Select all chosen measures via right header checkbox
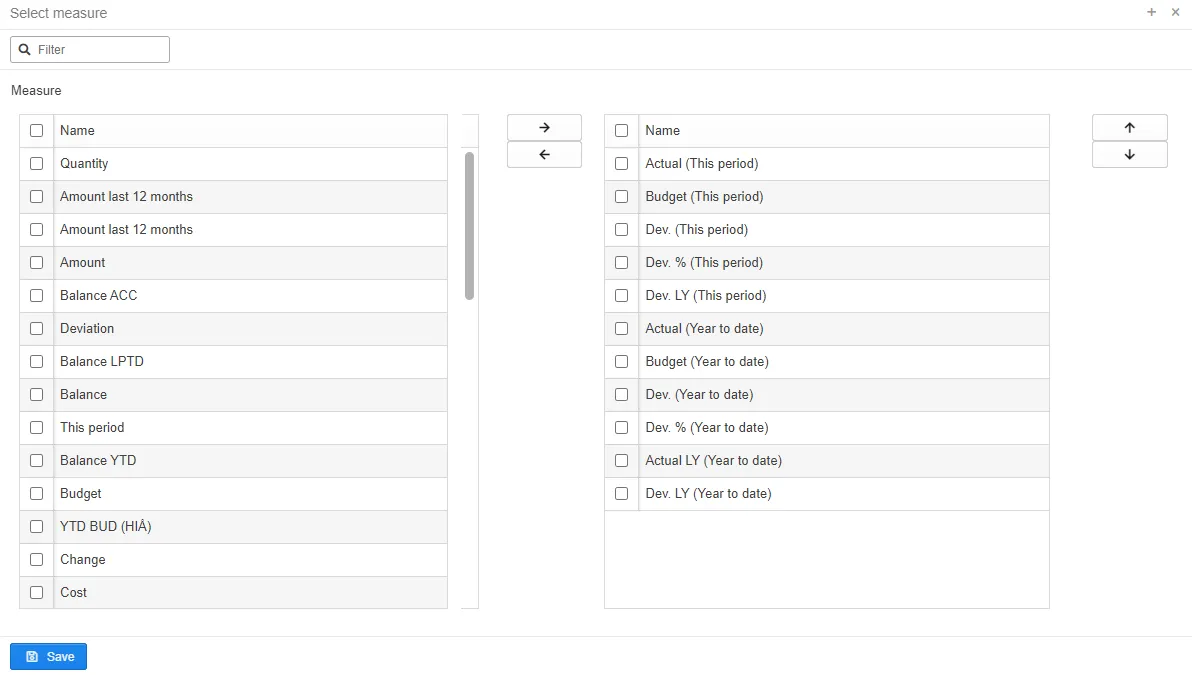The image size is (1192, 675). (x=622, y=130)
